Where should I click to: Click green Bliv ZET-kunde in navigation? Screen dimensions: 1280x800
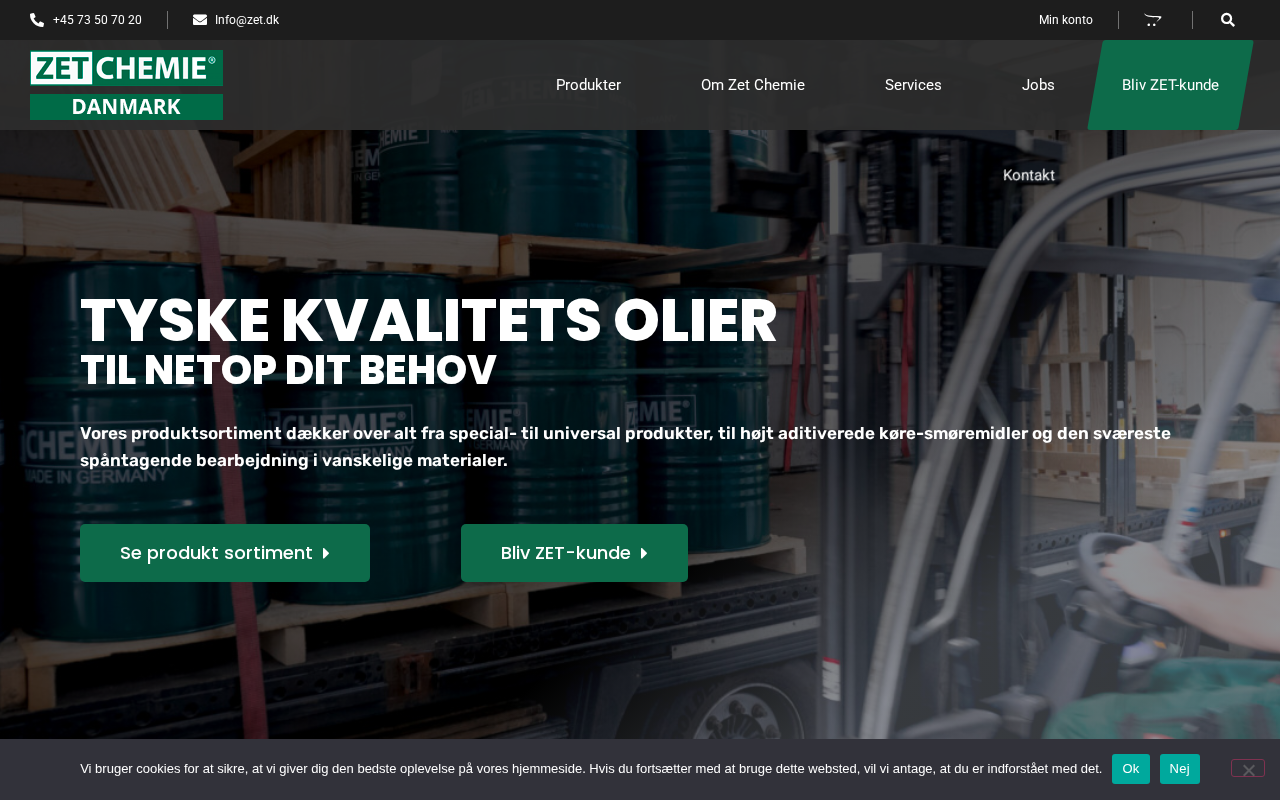pyautogui.click(x=1170, y=85)
